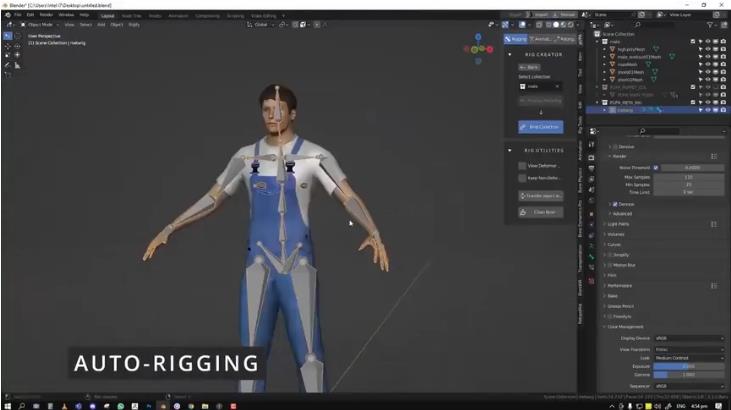731x410 pixels.
Task: Open the Output properties tab icon
Action: pos(592,168)
